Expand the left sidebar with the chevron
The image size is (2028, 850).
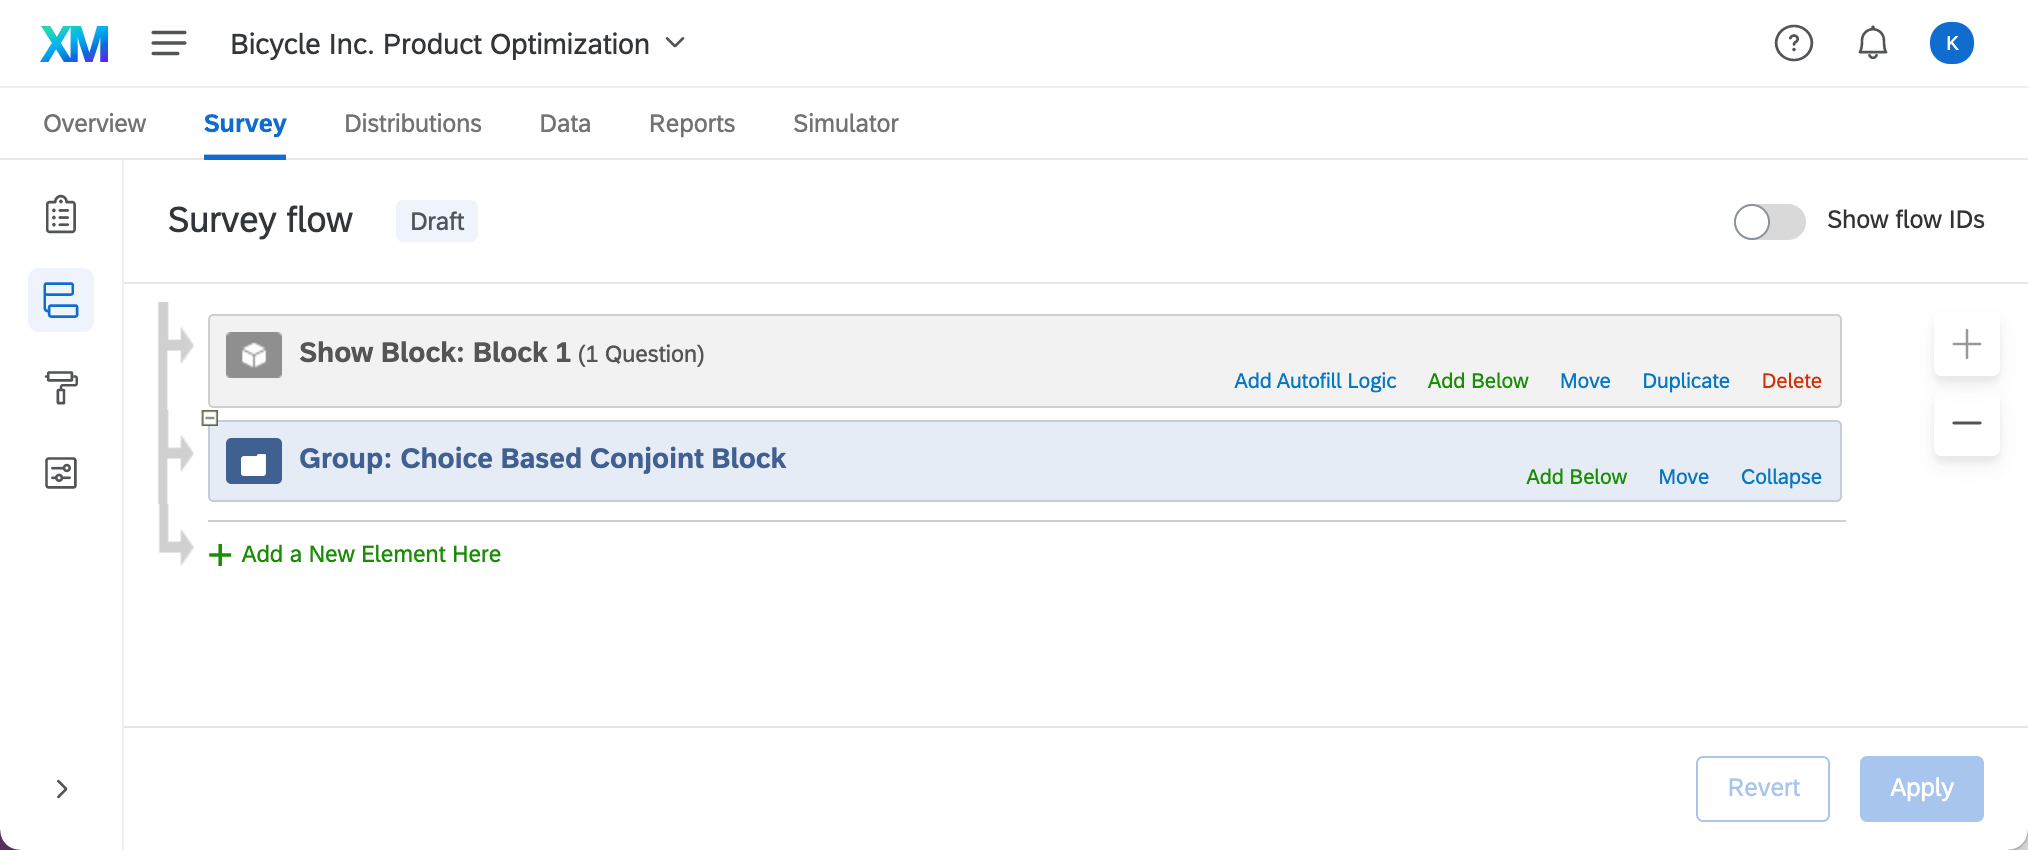click(62, 789)
